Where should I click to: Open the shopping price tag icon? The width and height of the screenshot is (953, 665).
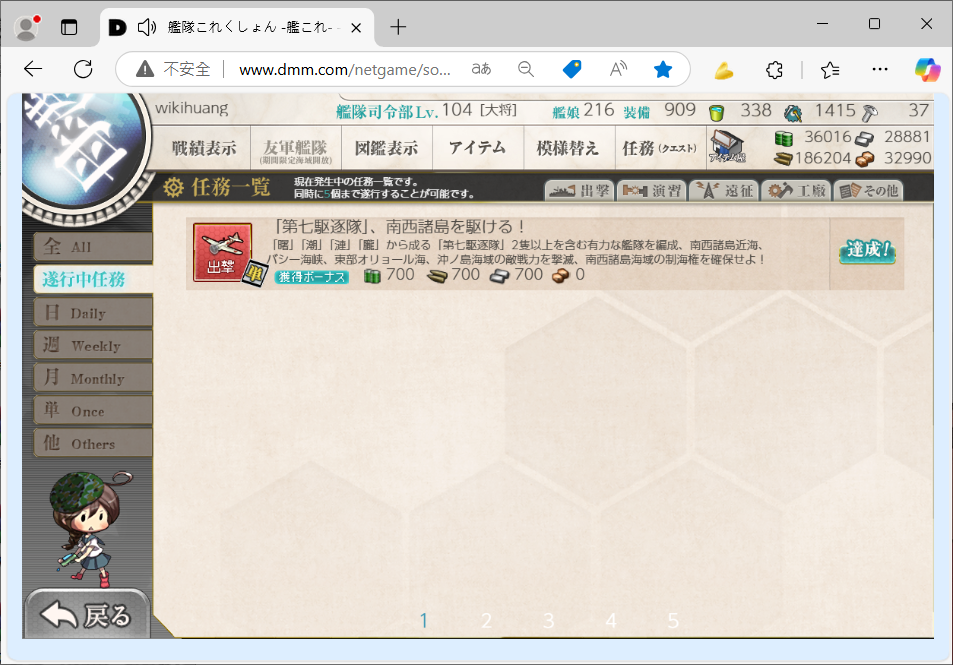(x=572, y=69)
